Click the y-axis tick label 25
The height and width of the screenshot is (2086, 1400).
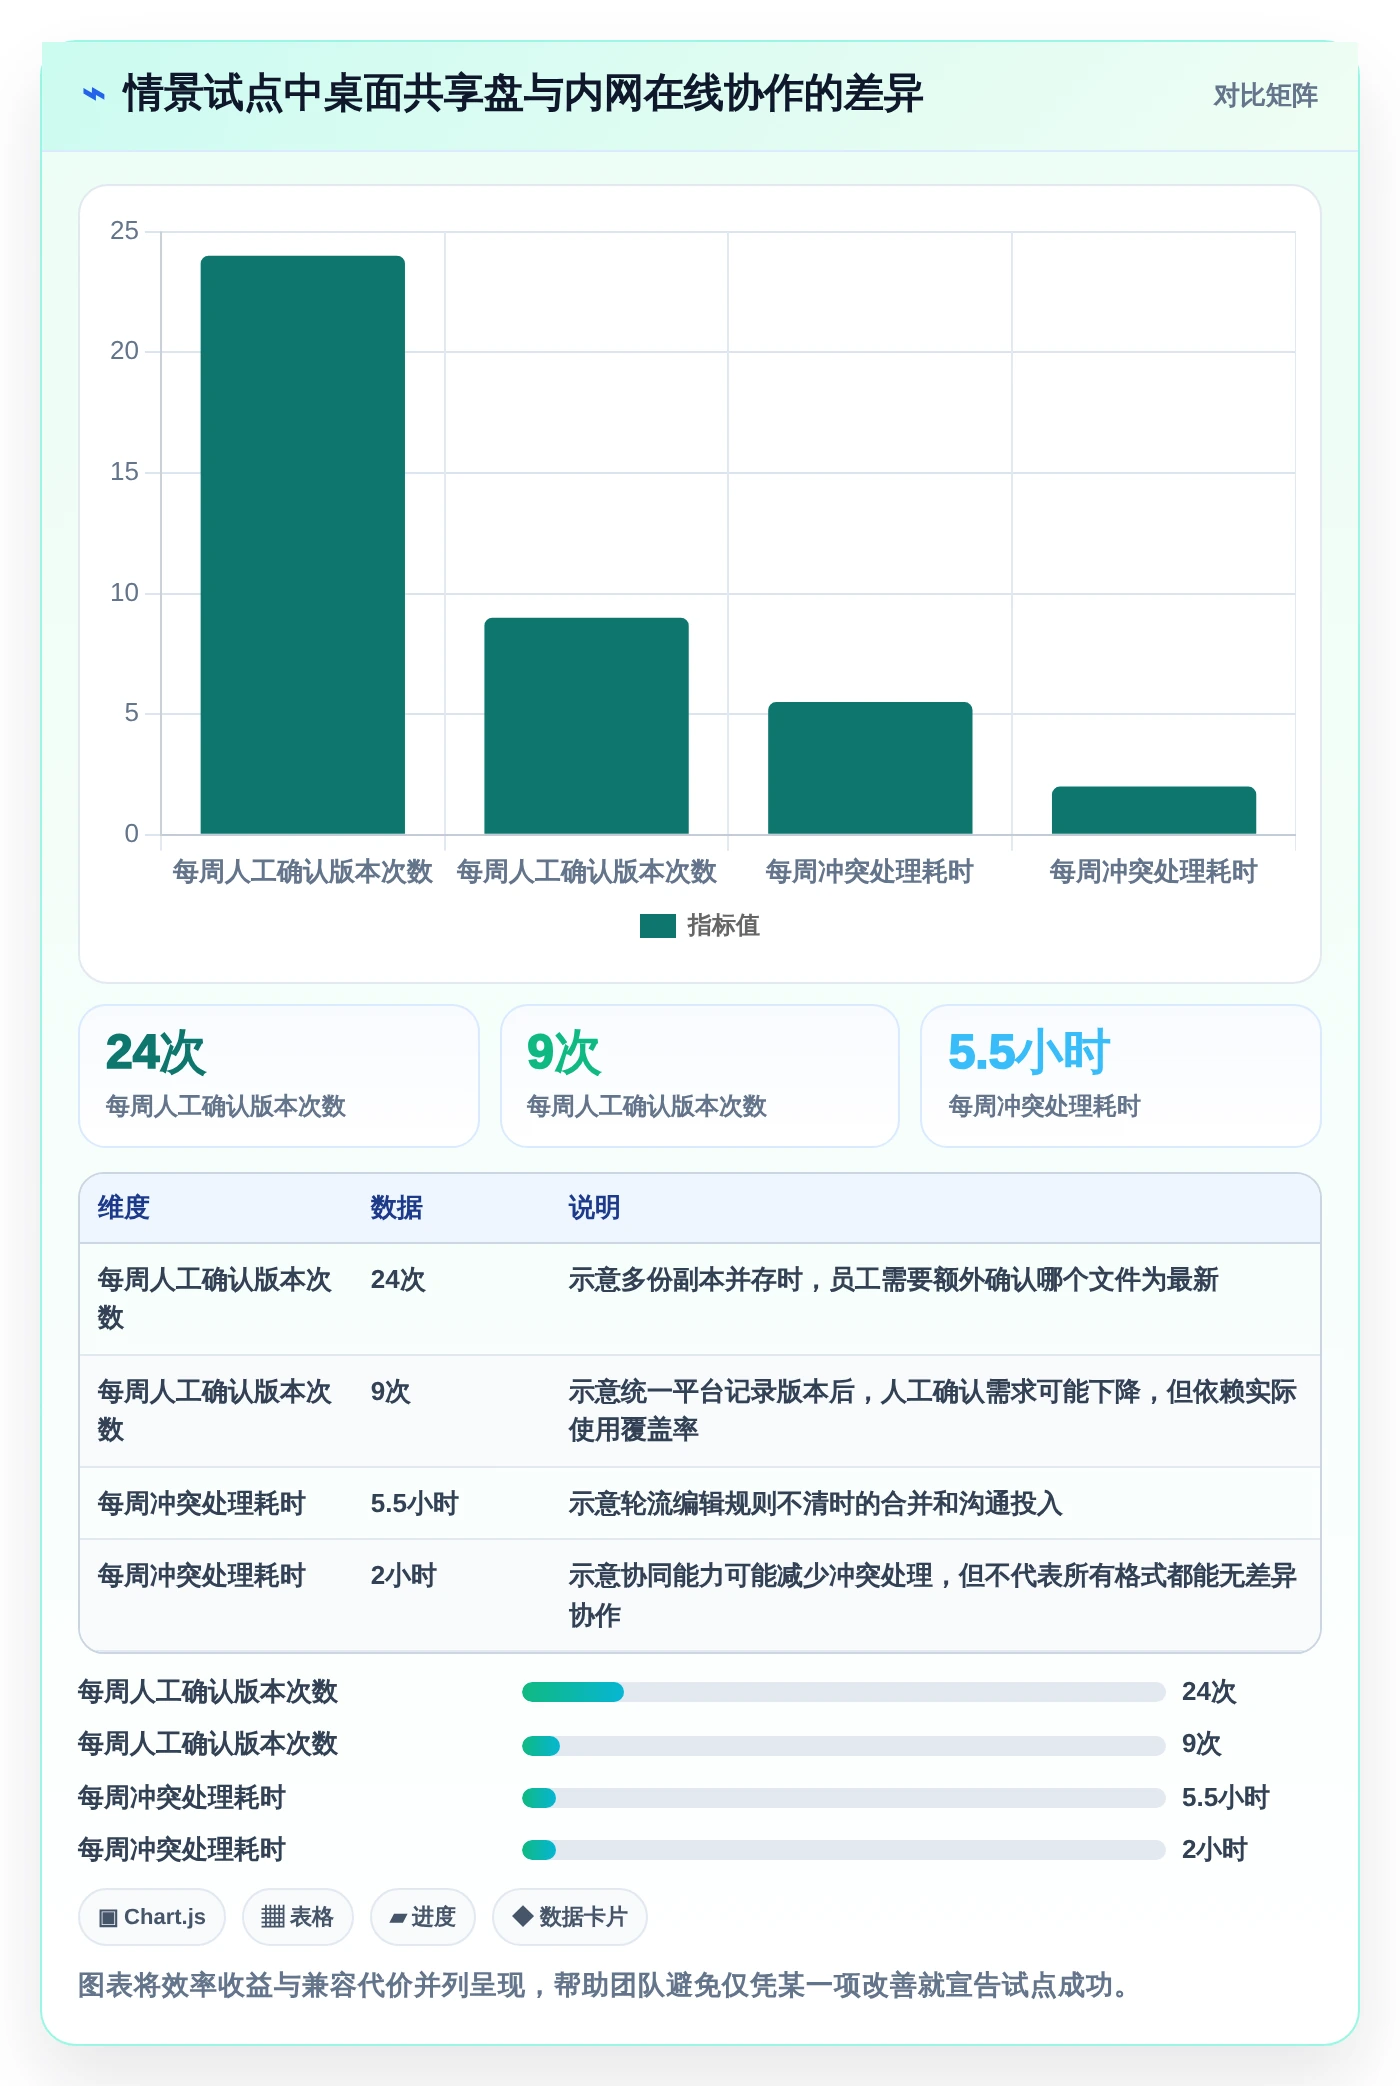[x=124, y=231]
